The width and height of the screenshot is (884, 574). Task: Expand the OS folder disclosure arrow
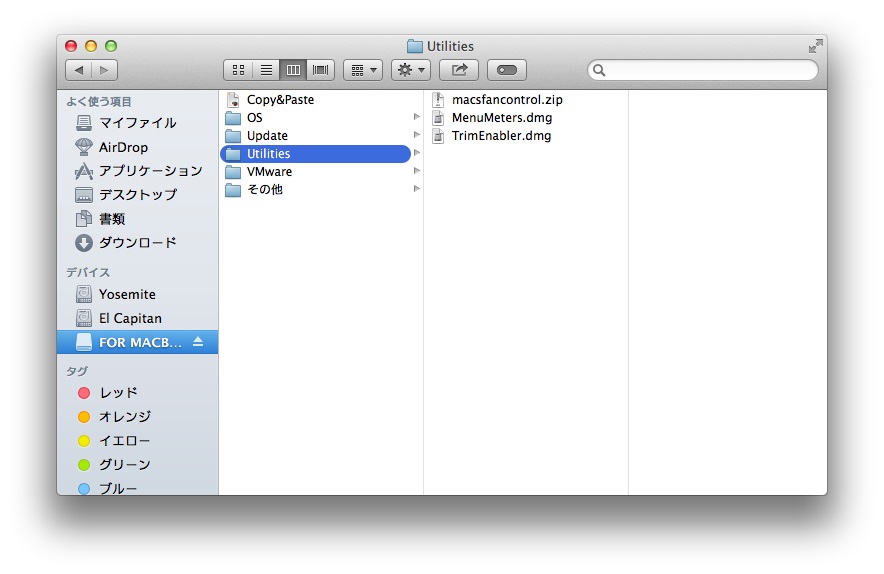click(x=417, y=117)
